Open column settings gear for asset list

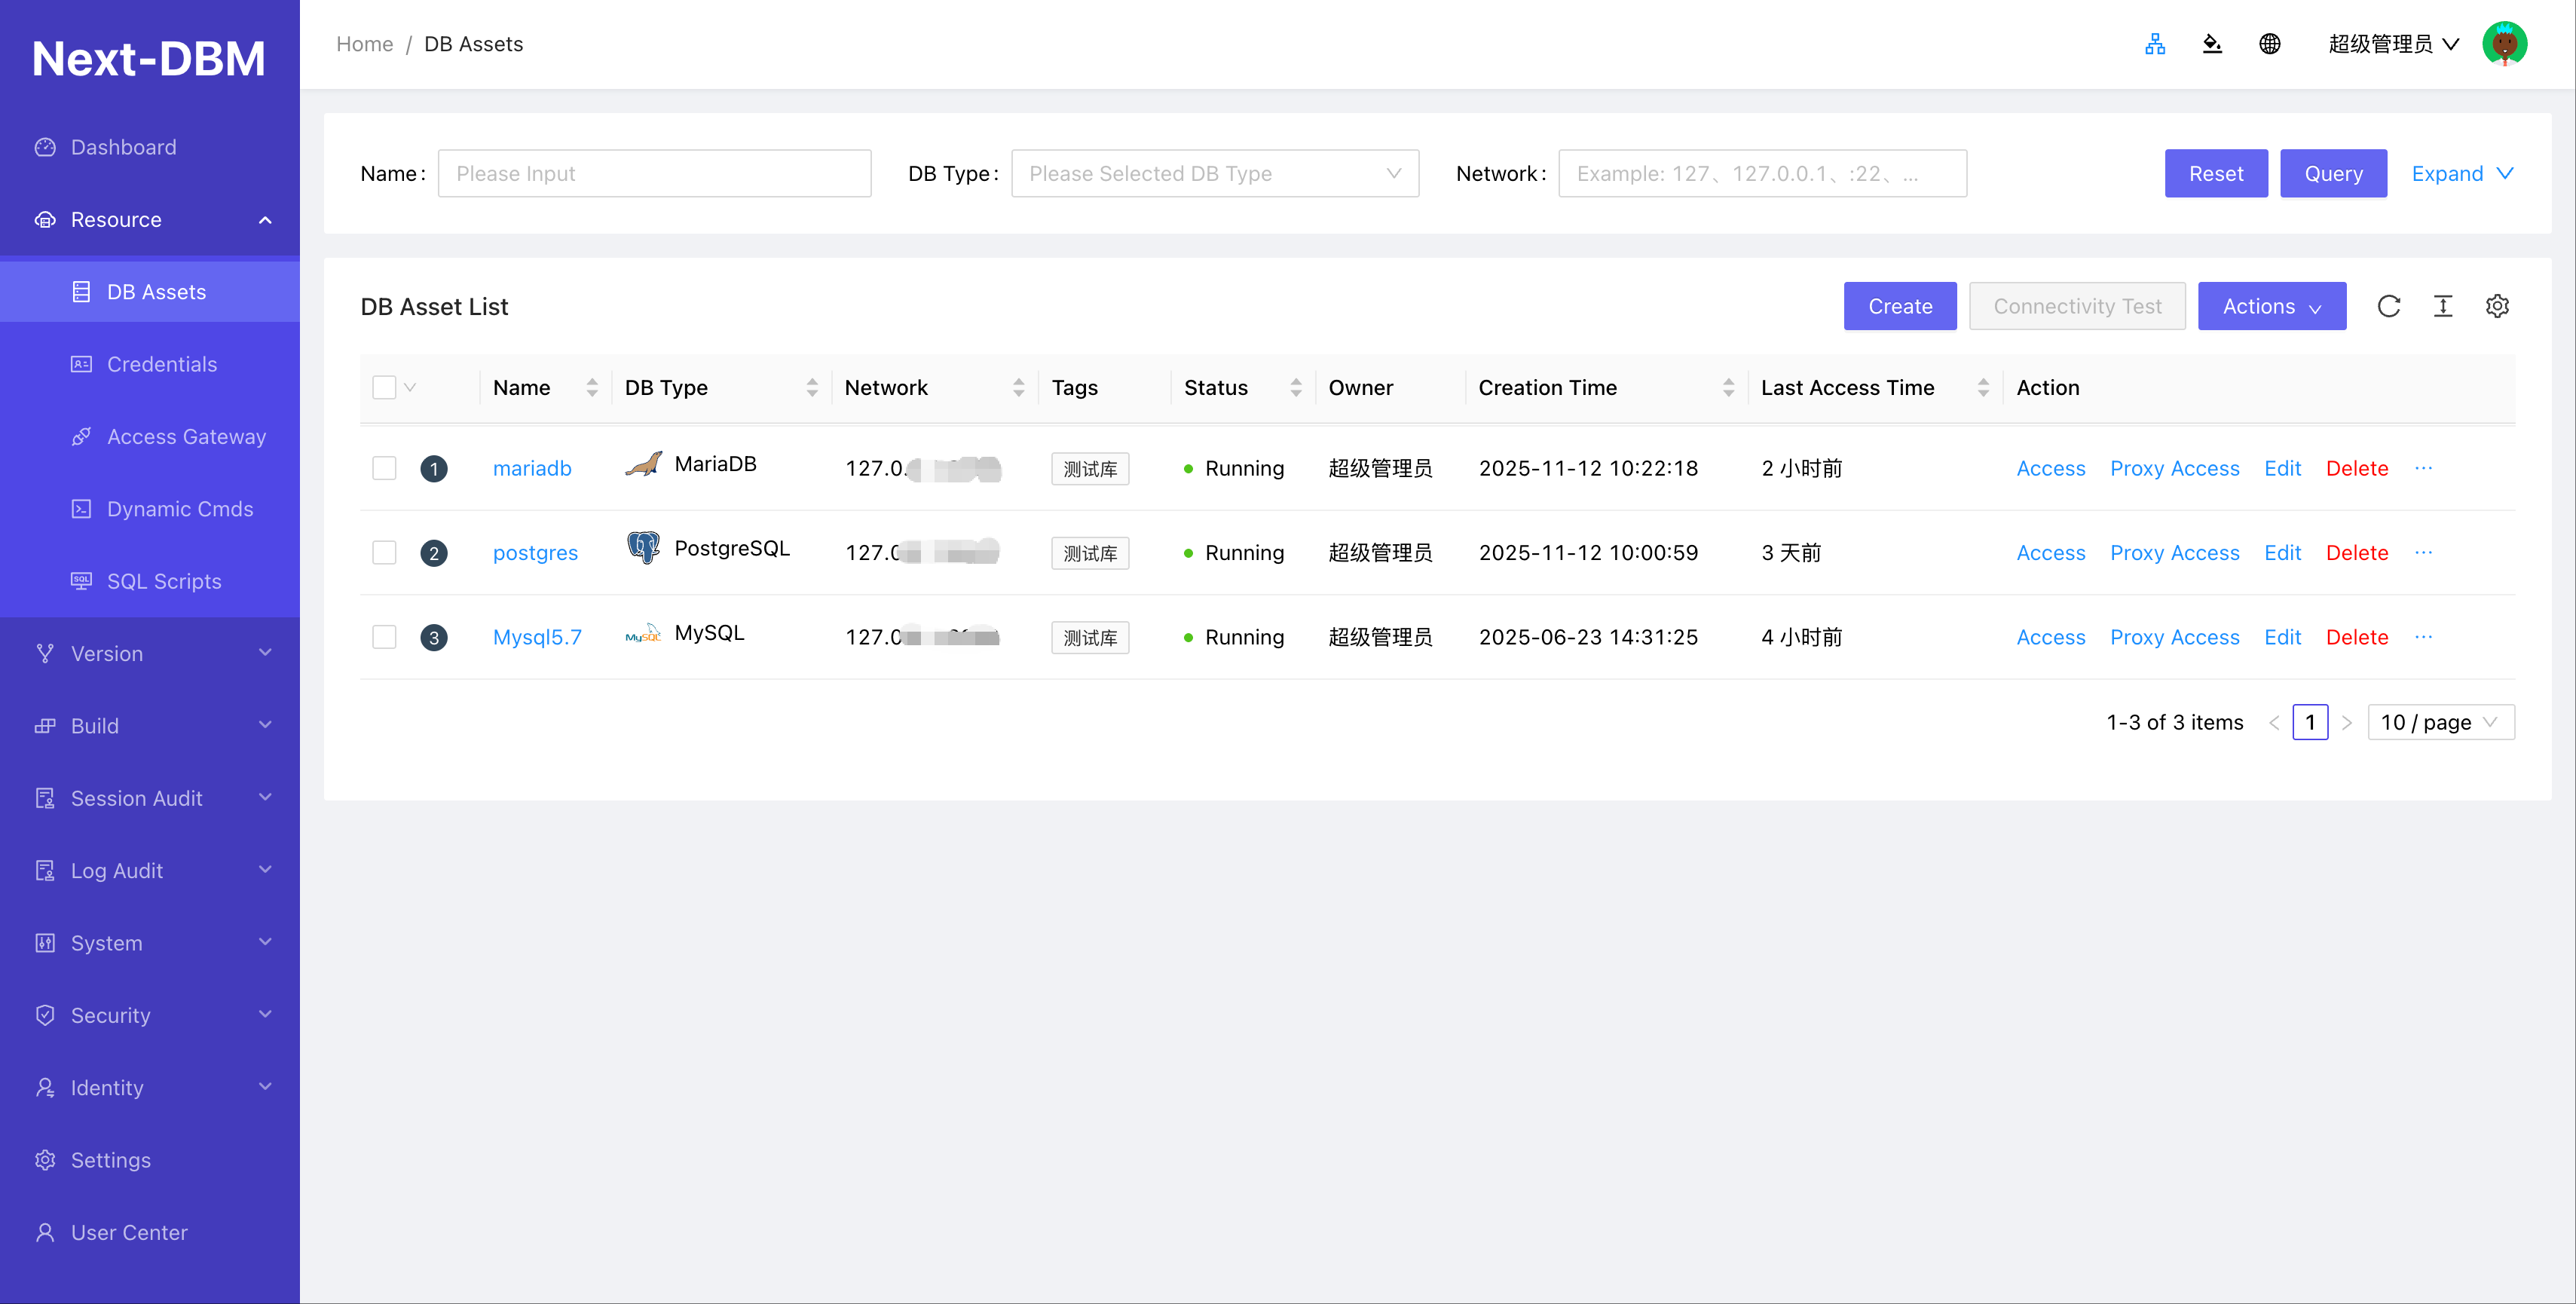[x=2497, y=306]
